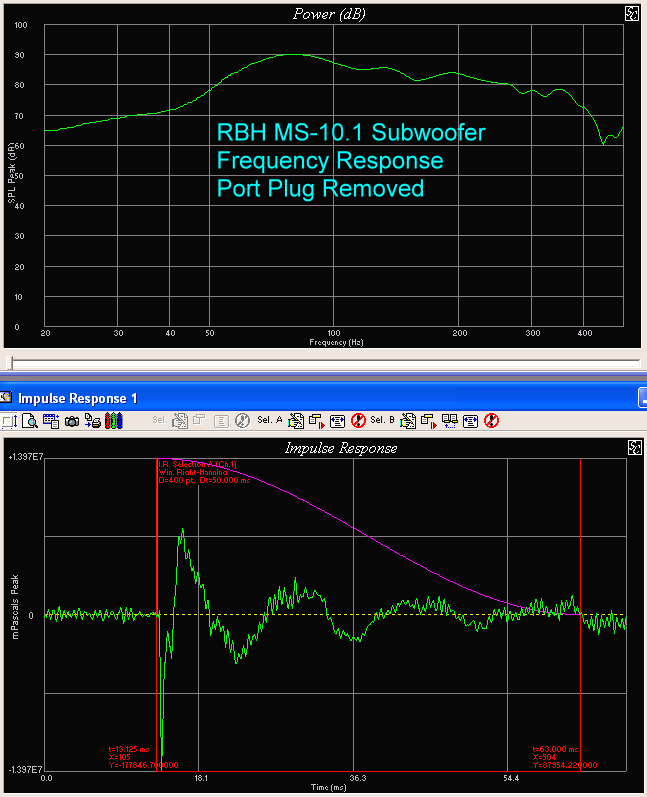Screen dimensions: 647x797
Task: Click the 'I.R. Selection A (Ch.1)' annotation
Action: [197, 464]
